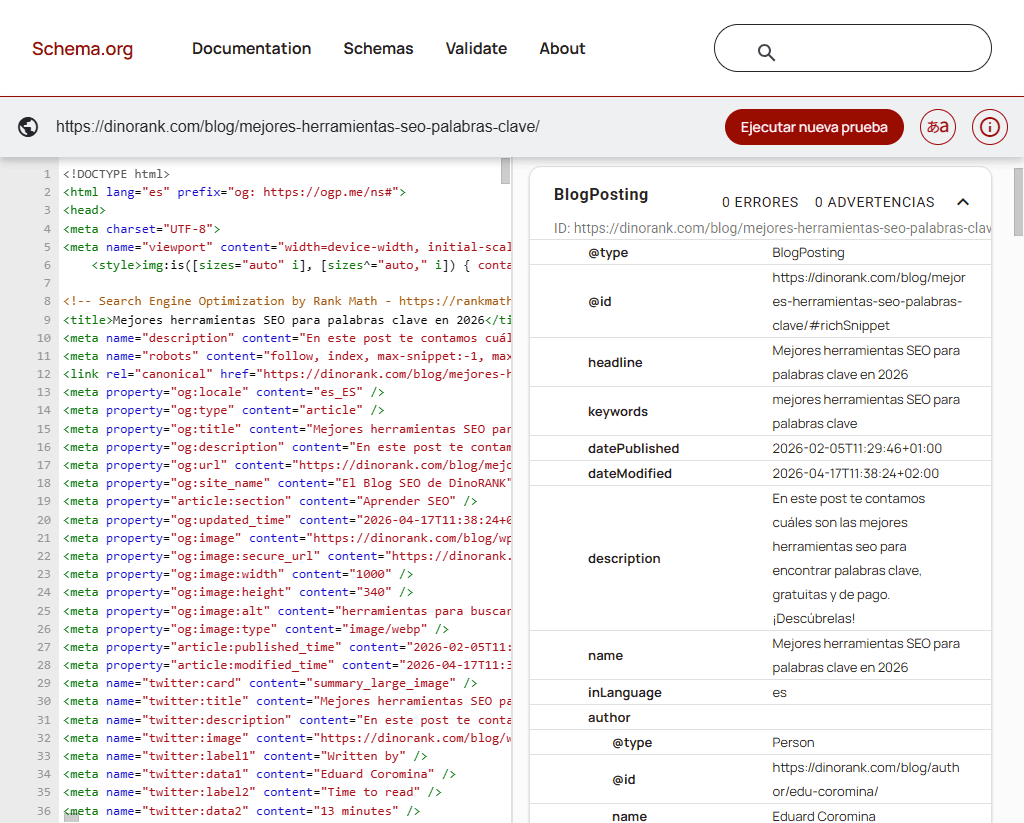Click the canonical link on line 12

tap(287, 374)
